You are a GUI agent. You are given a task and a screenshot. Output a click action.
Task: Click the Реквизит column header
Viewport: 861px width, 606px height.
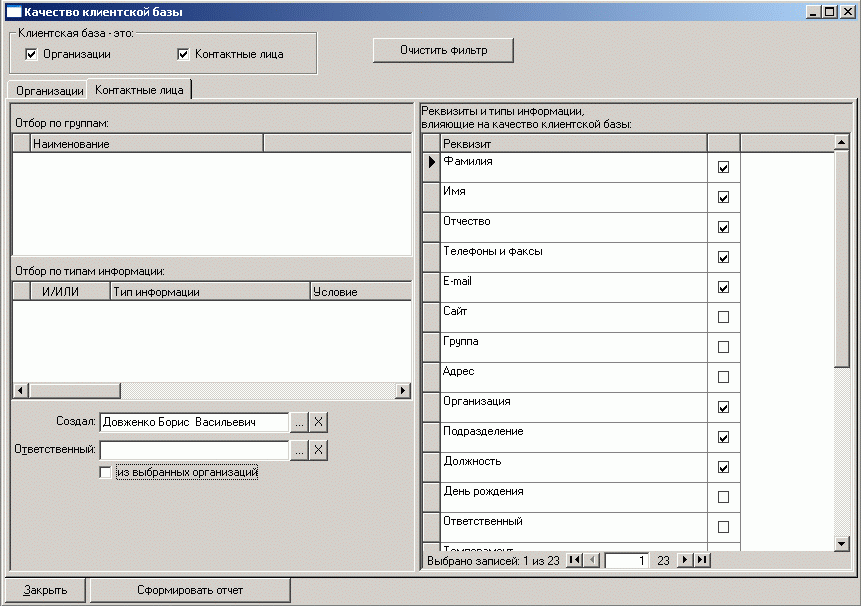[x=573, y=143]
